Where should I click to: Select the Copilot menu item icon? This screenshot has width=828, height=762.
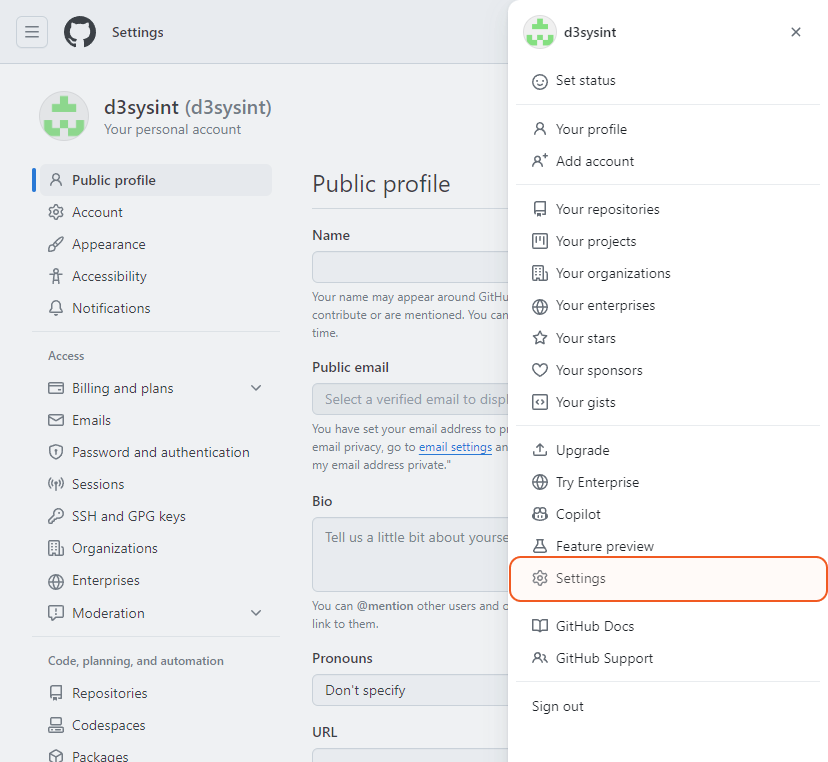[x=539, y=514]
